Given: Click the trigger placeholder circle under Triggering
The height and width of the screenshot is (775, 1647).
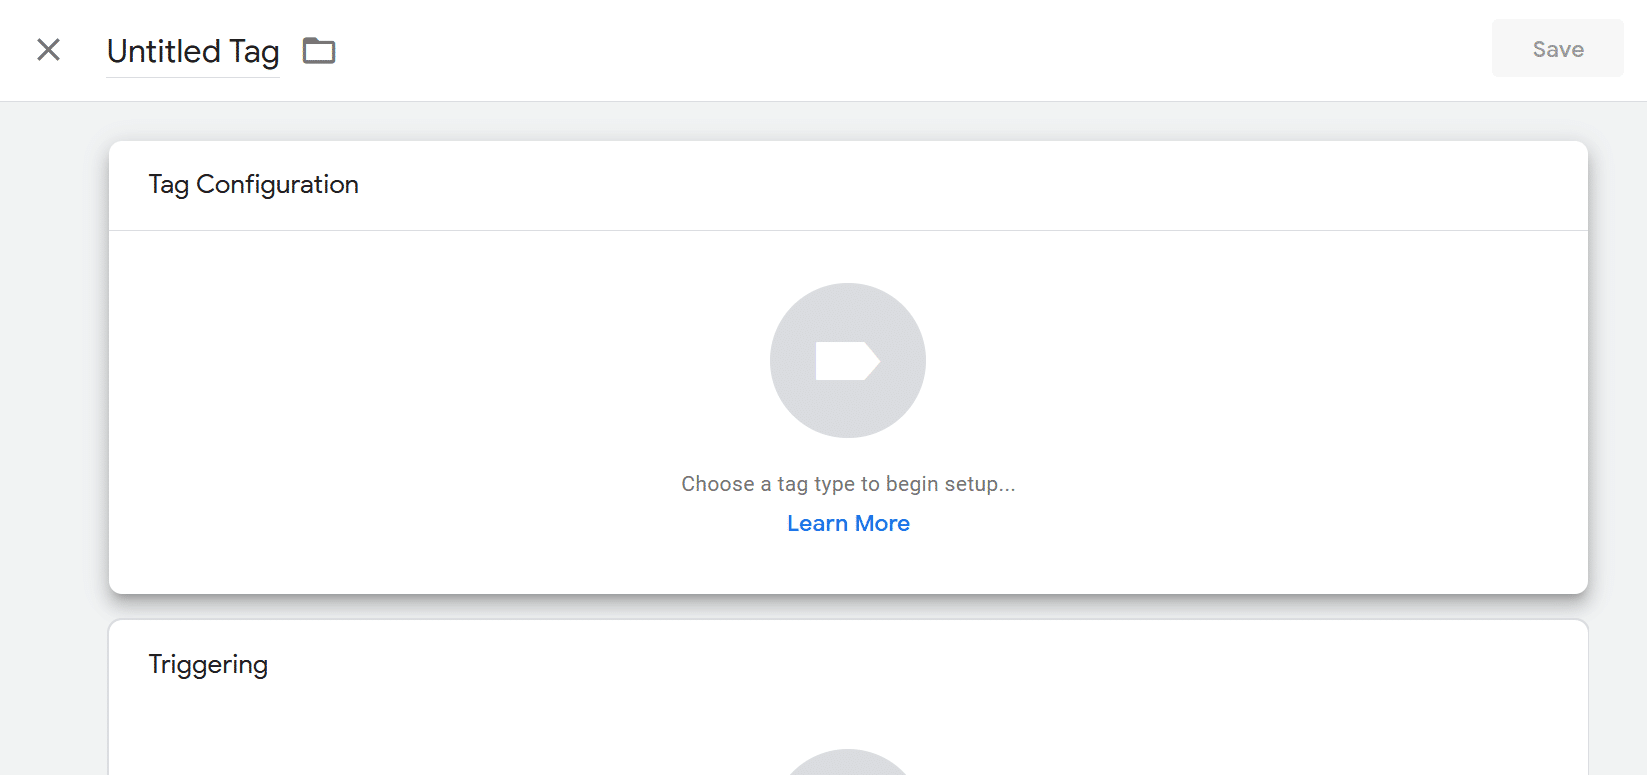Looking at the screenshot, I should click(x=848, y=762).
